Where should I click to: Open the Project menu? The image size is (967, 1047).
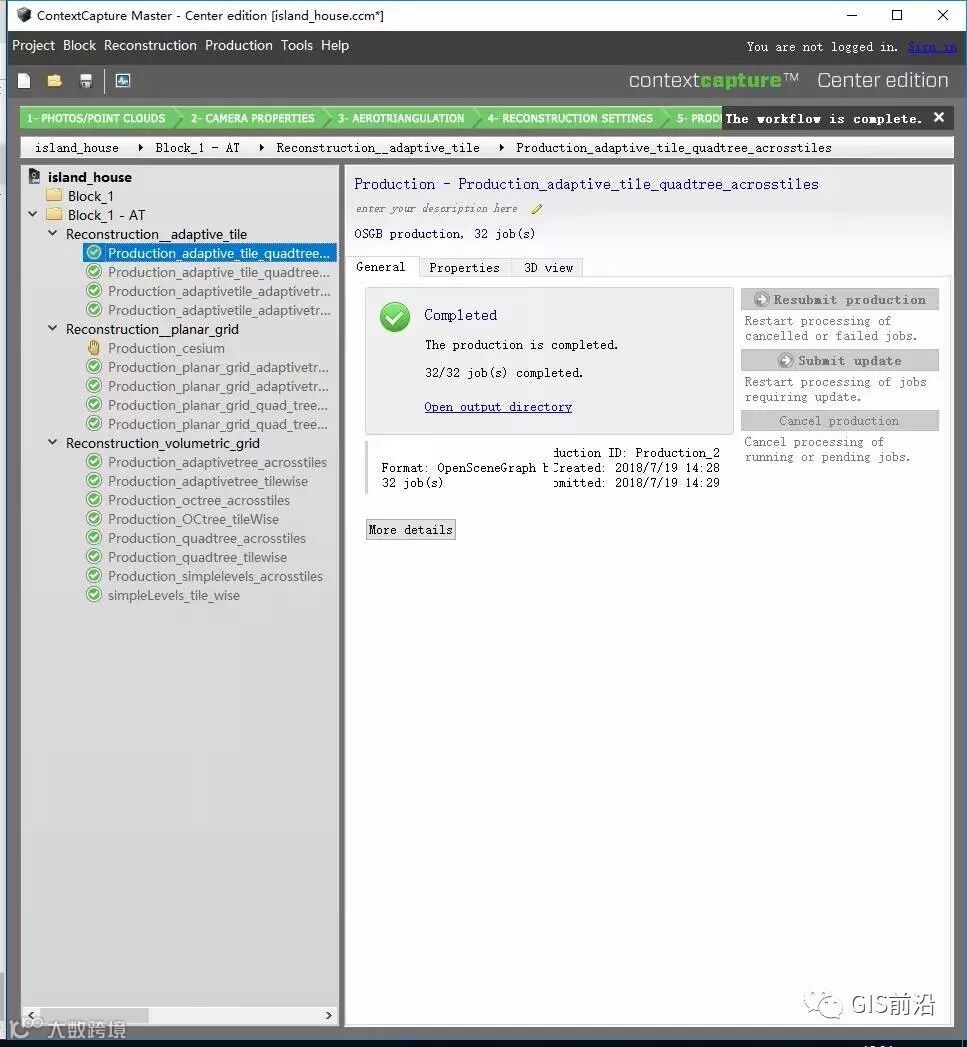[33, 45]
